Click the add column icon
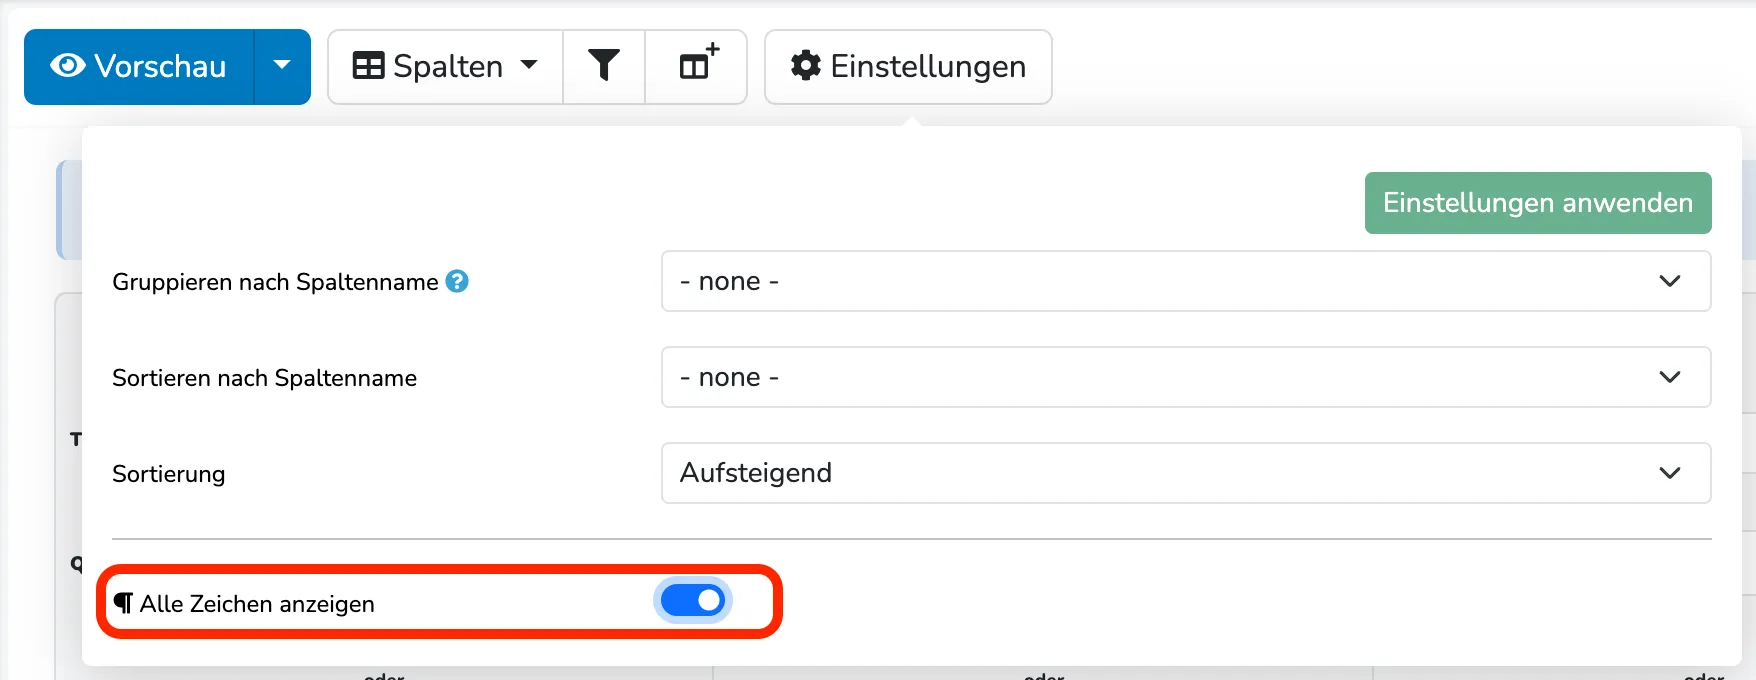 tap(697, 64)
